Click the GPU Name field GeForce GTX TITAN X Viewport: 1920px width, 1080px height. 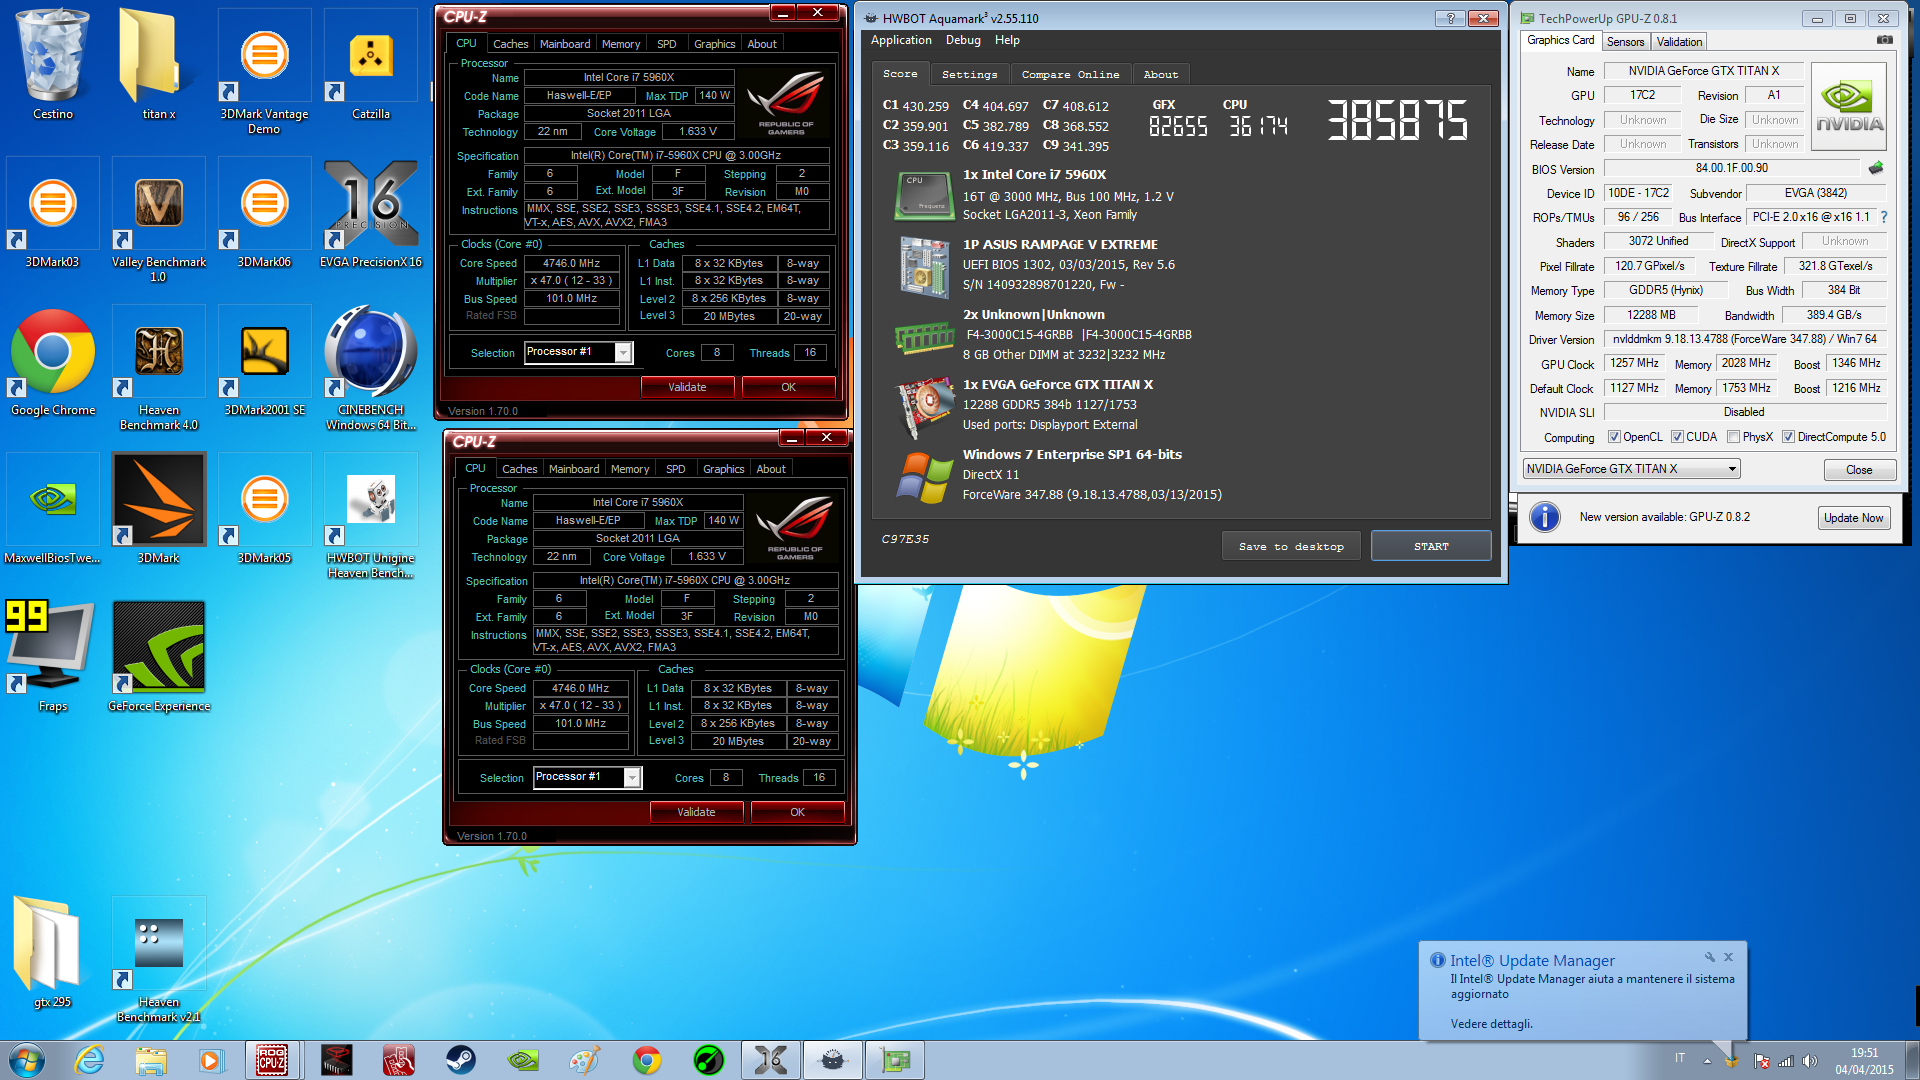tap(1703, 71)
